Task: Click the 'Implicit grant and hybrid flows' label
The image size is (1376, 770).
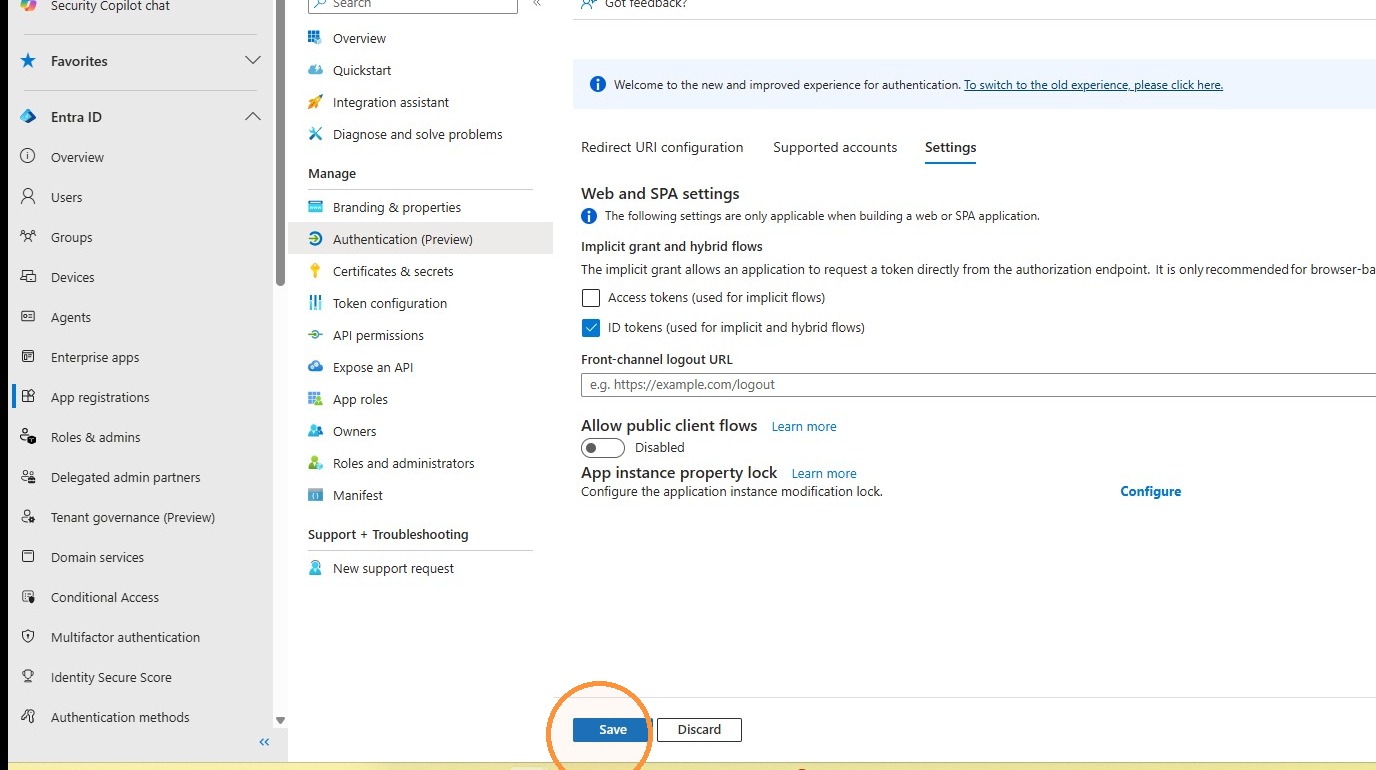Action: 672,246
